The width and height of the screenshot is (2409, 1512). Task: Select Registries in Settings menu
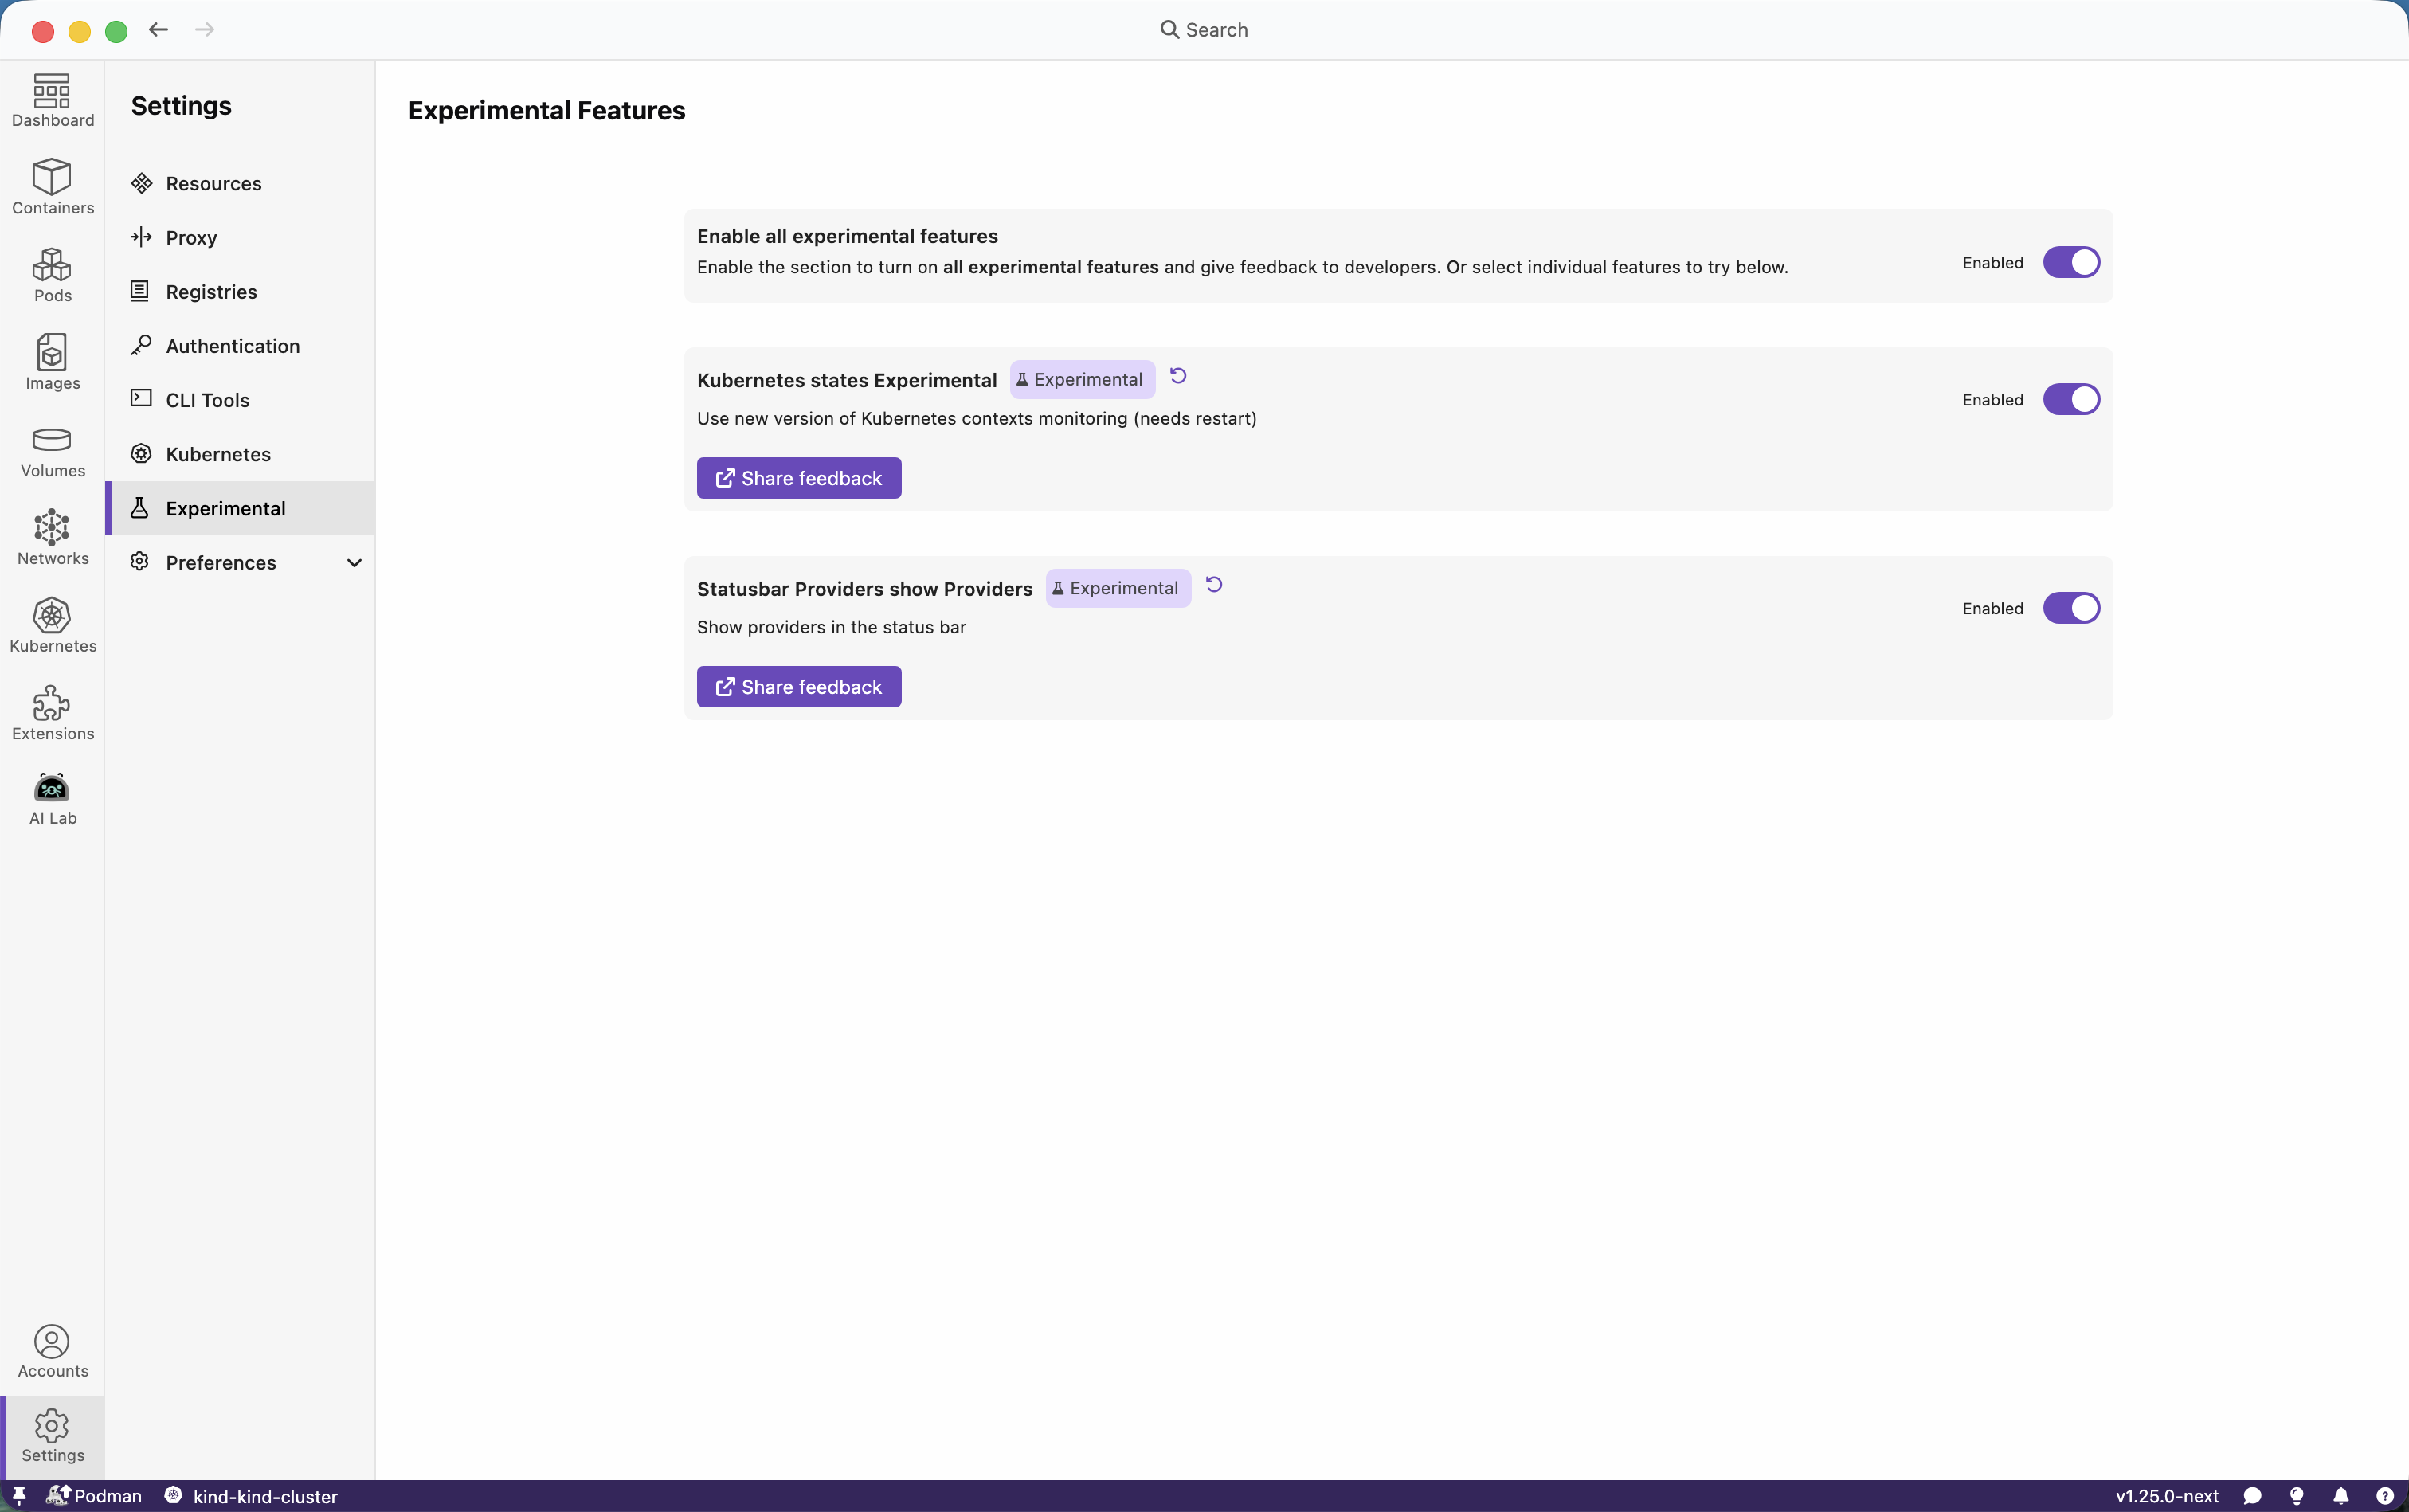coord(211,292)
